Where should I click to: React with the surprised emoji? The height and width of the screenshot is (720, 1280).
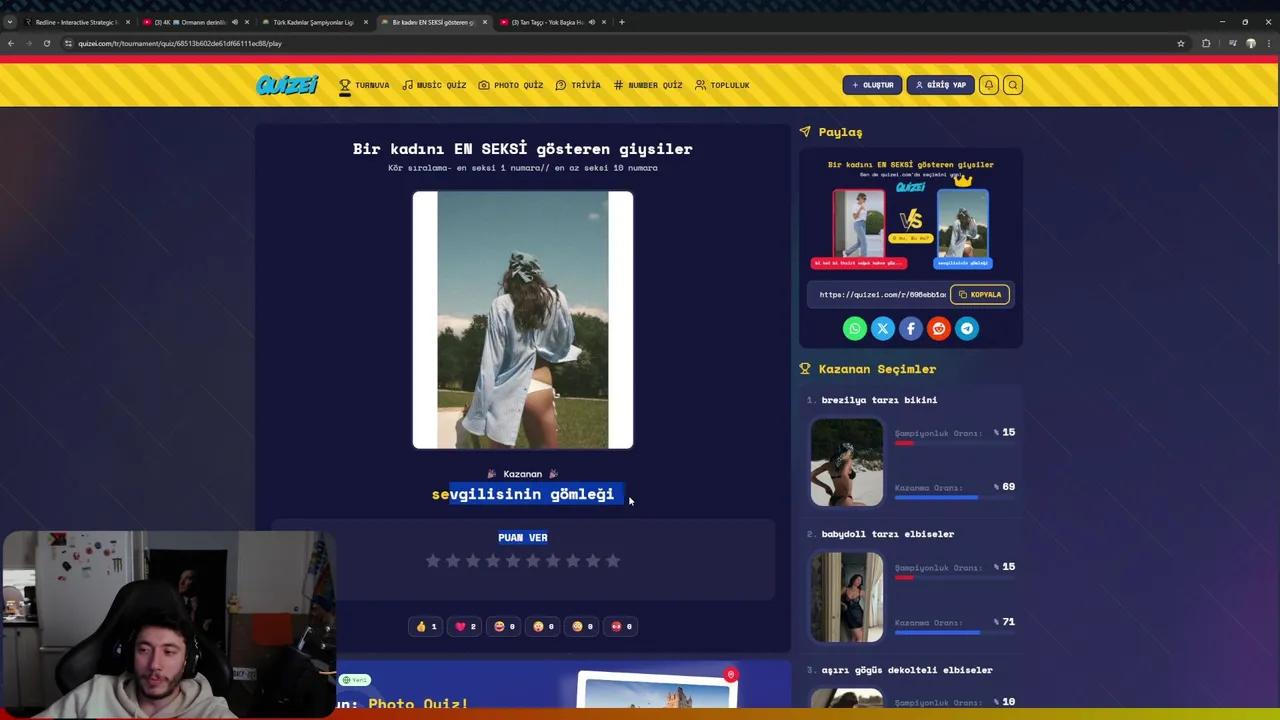(x=543, y=626)
